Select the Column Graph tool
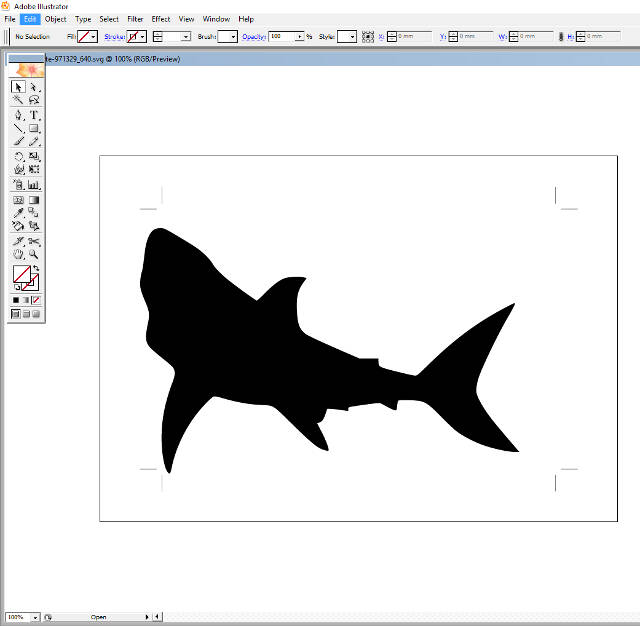This screenshot has width=640, height=626. click(x=34, y=184)
